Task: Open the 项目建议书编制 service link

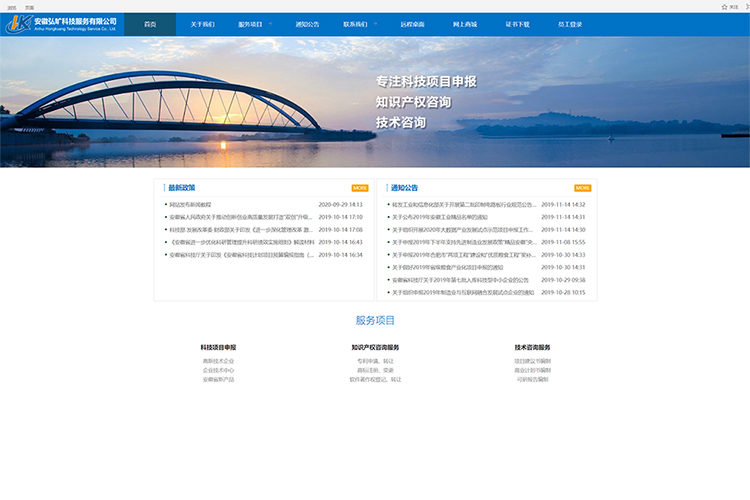Action: pos(532,360)
